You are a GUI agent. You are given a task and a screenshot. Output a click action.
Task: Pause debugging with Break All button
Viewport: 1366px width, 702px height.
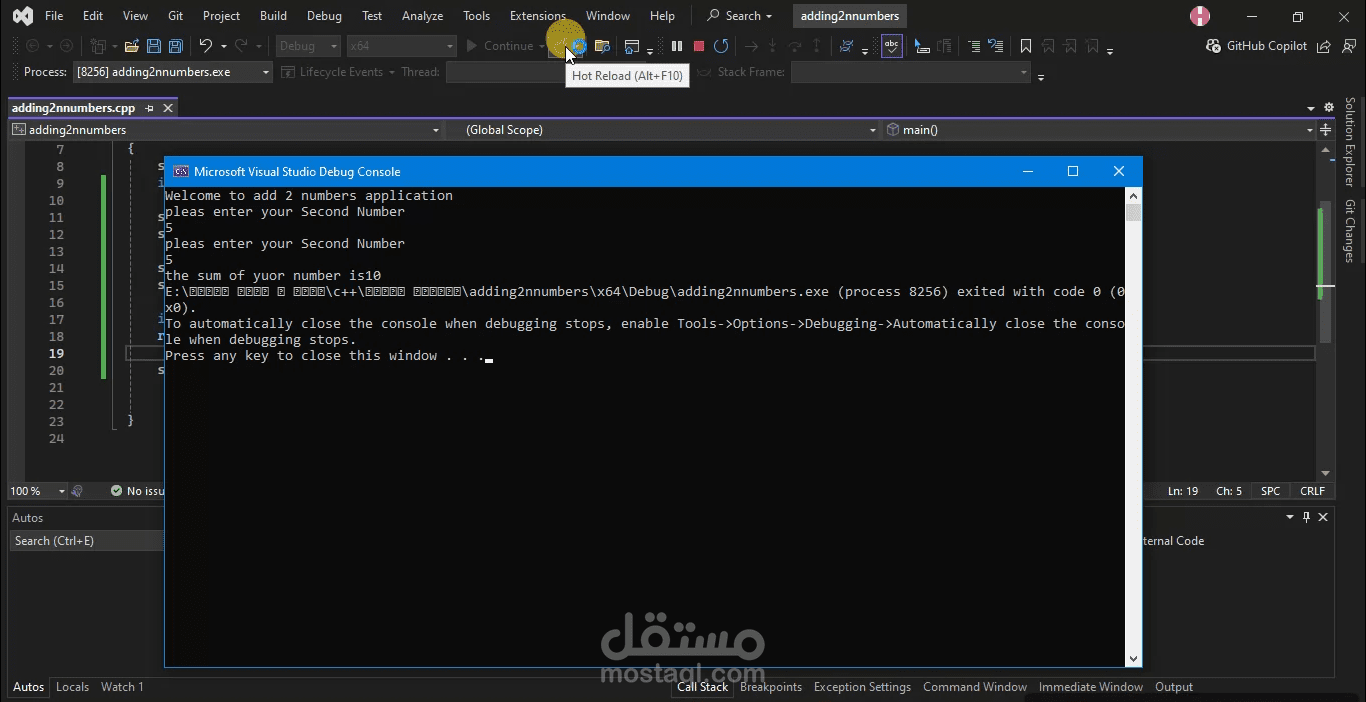pos(677,46)
